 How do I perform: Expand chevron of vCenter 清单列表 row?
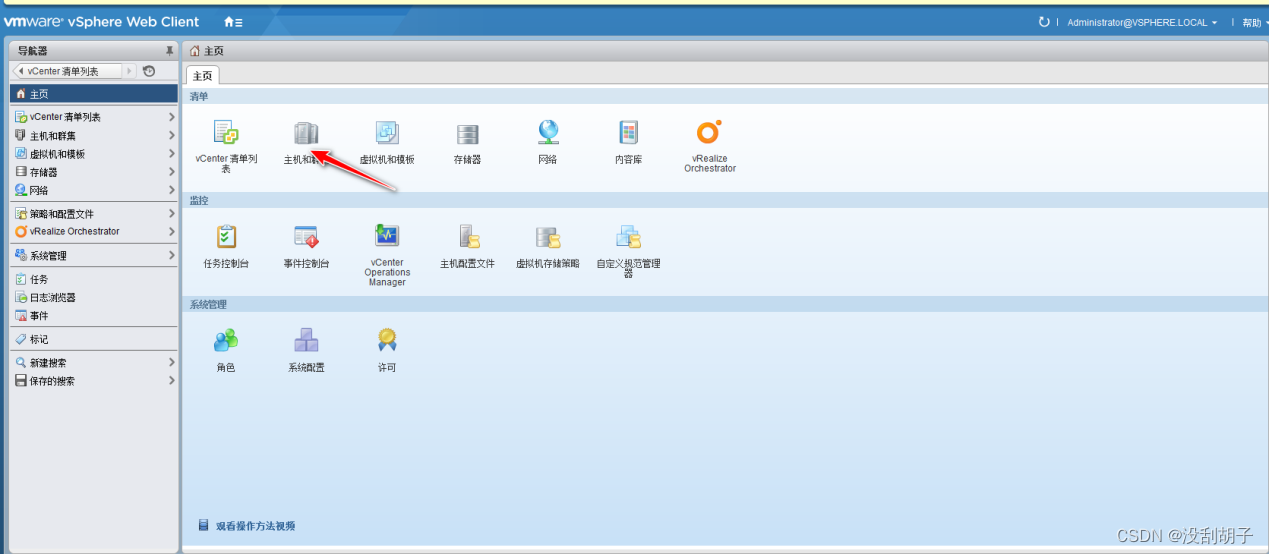coord(171,117)
